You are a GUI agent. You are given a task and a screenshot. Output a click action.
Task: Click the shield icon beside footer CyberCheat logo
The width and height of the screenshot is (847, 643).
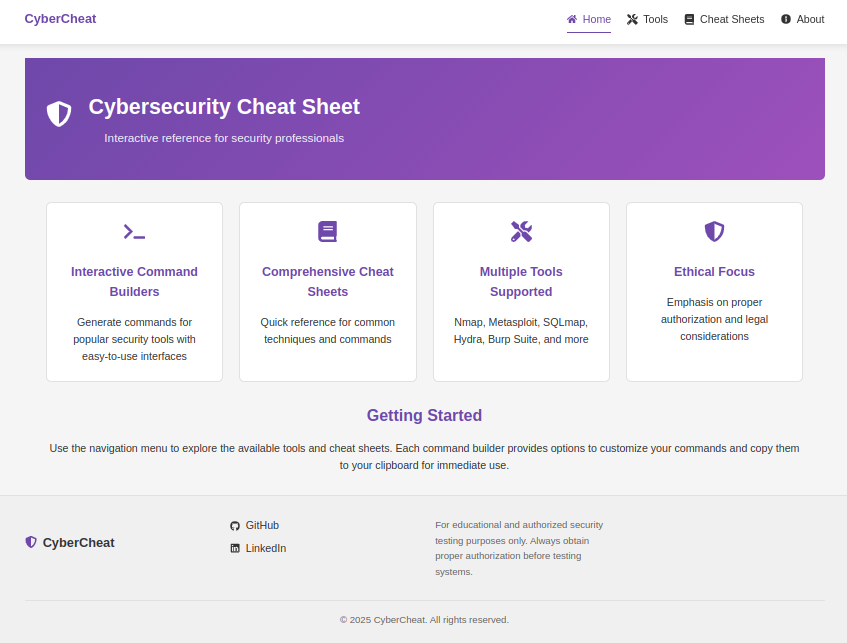[x=31, y=542]
